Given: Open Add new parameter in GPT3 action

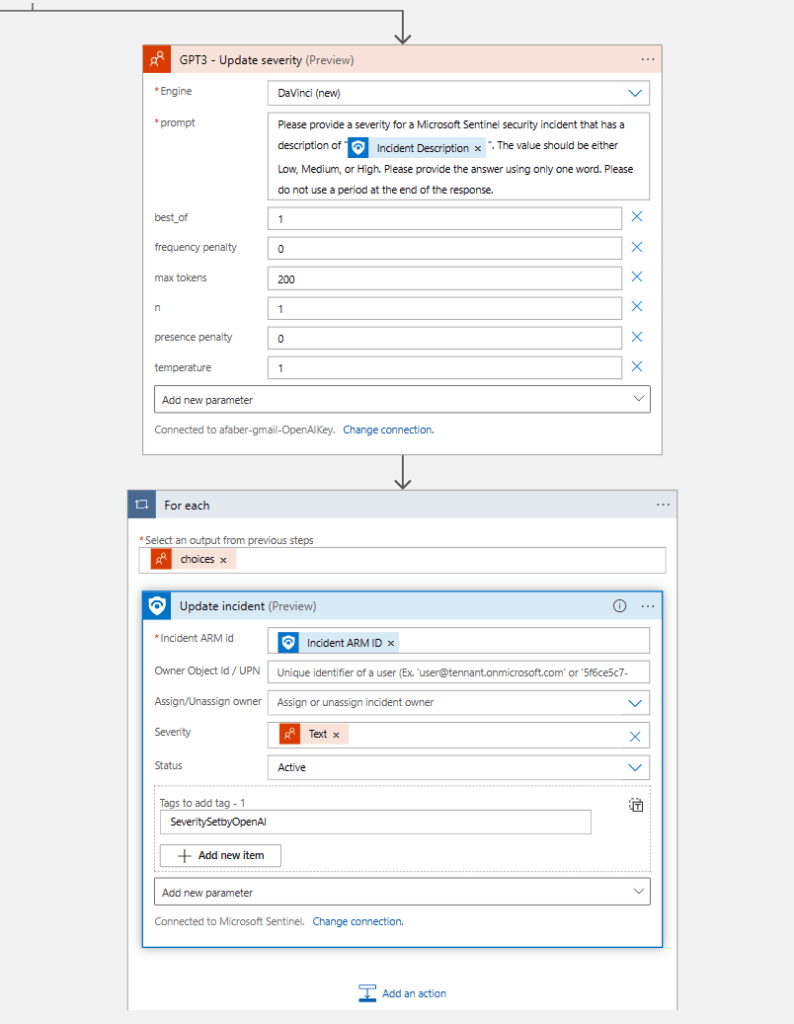Looking at the screenshot, I should [402, 400].
